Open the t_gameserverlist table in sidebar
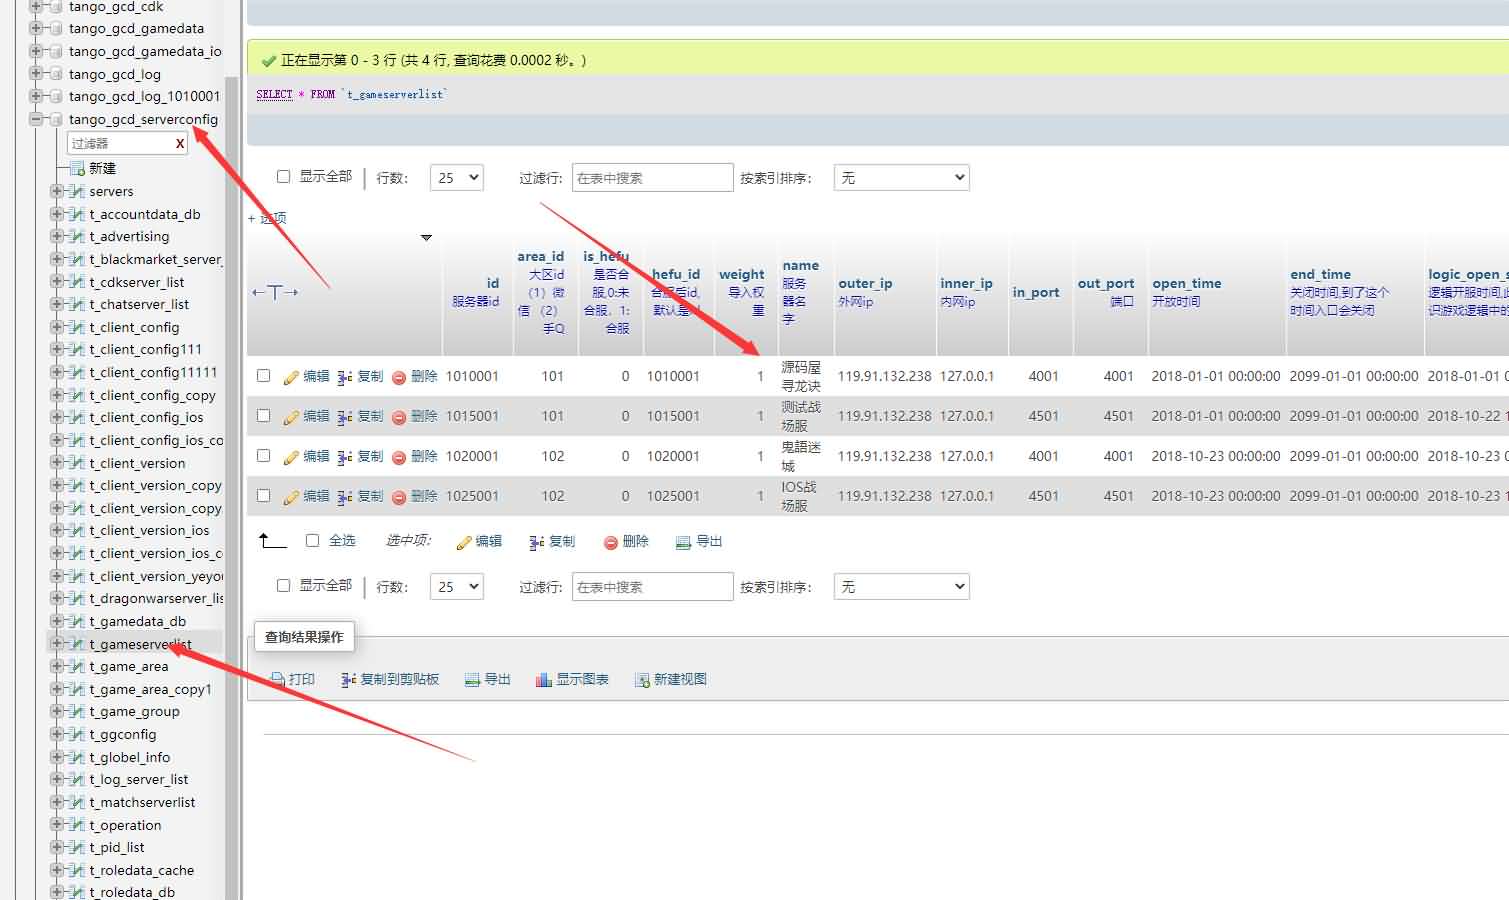Image resolution: width=1509 pixels, height=900 pixels. pos(140,644)
